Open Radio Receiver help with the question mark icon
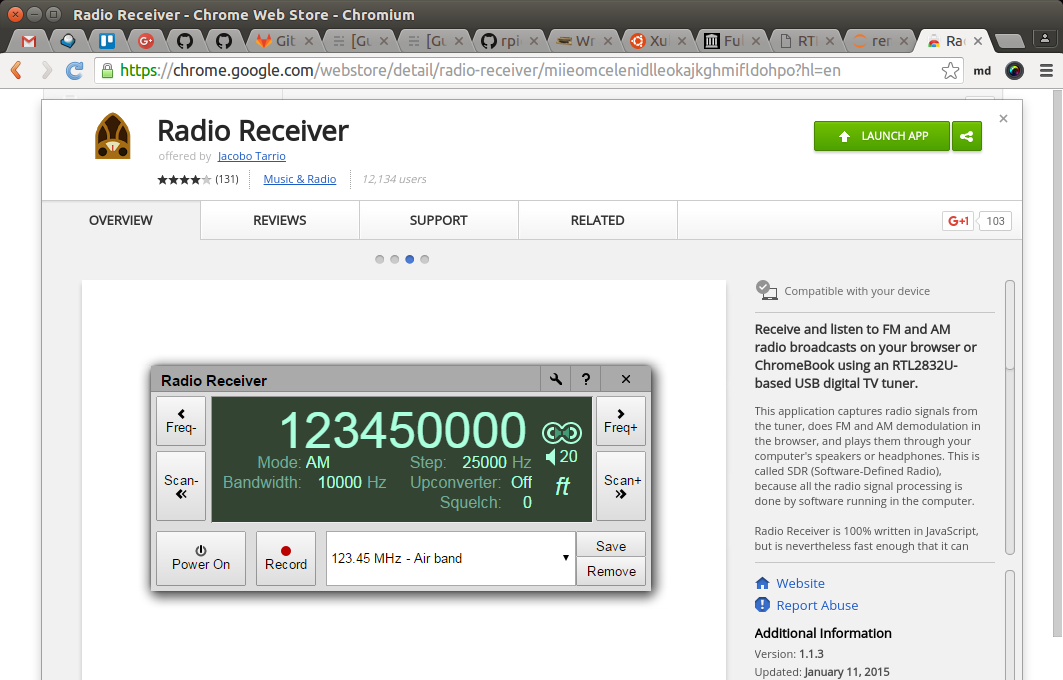 tap(586, 379)
